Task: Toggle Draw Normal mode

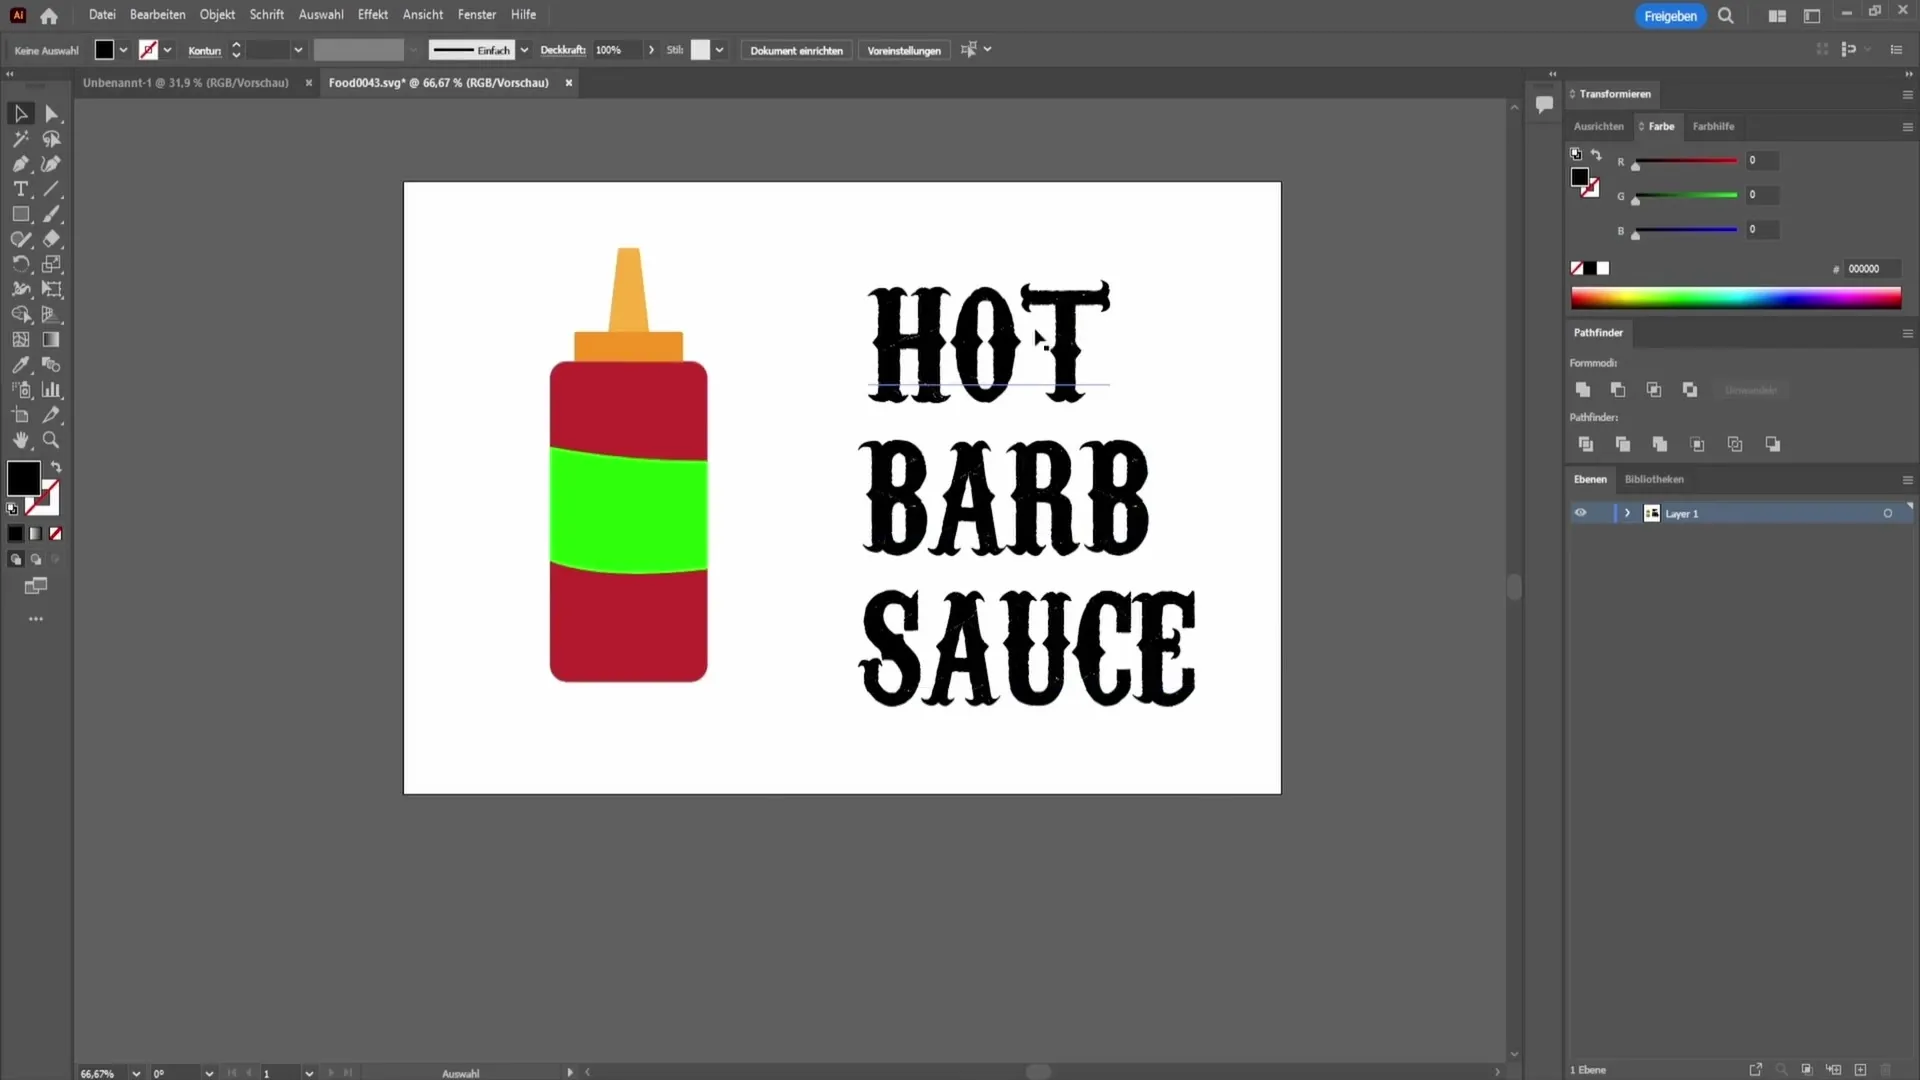Action: (x=15, y=560)
